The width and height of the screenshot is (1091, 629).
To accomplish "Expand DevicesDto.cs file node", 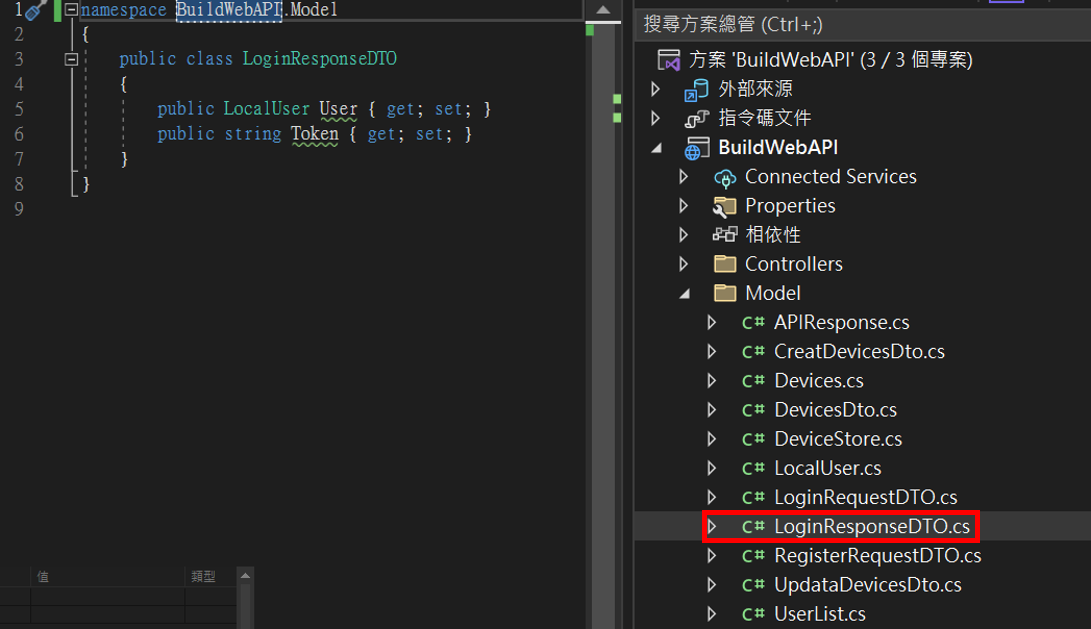I will pos(711,410).
